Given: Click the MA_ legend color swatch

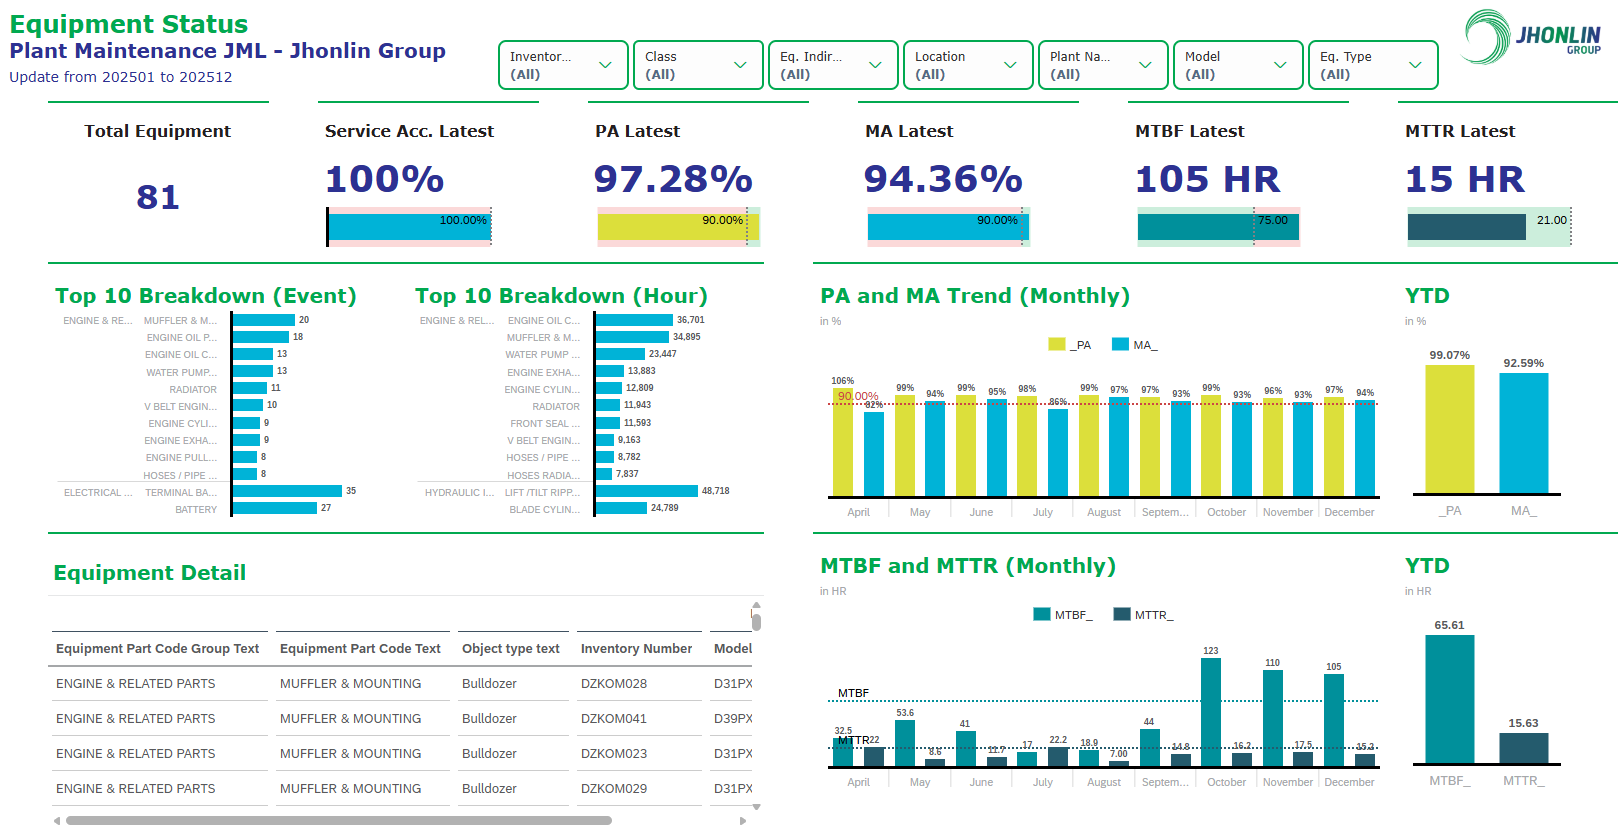Looking at the screenshot, I should (x=1120, y=344).
